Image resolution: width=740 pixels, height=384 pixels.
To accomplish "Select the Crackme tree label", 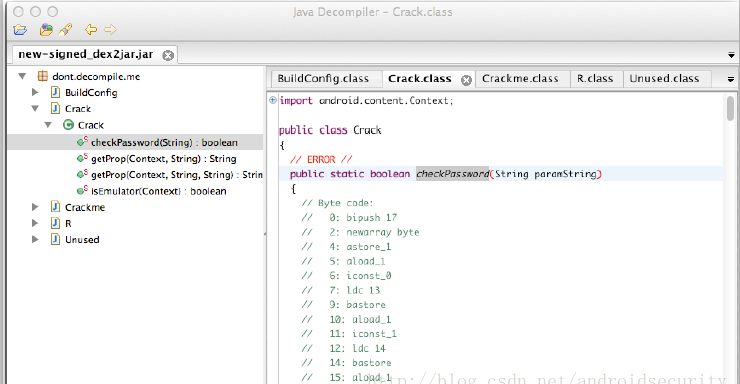I will point(85,207).
